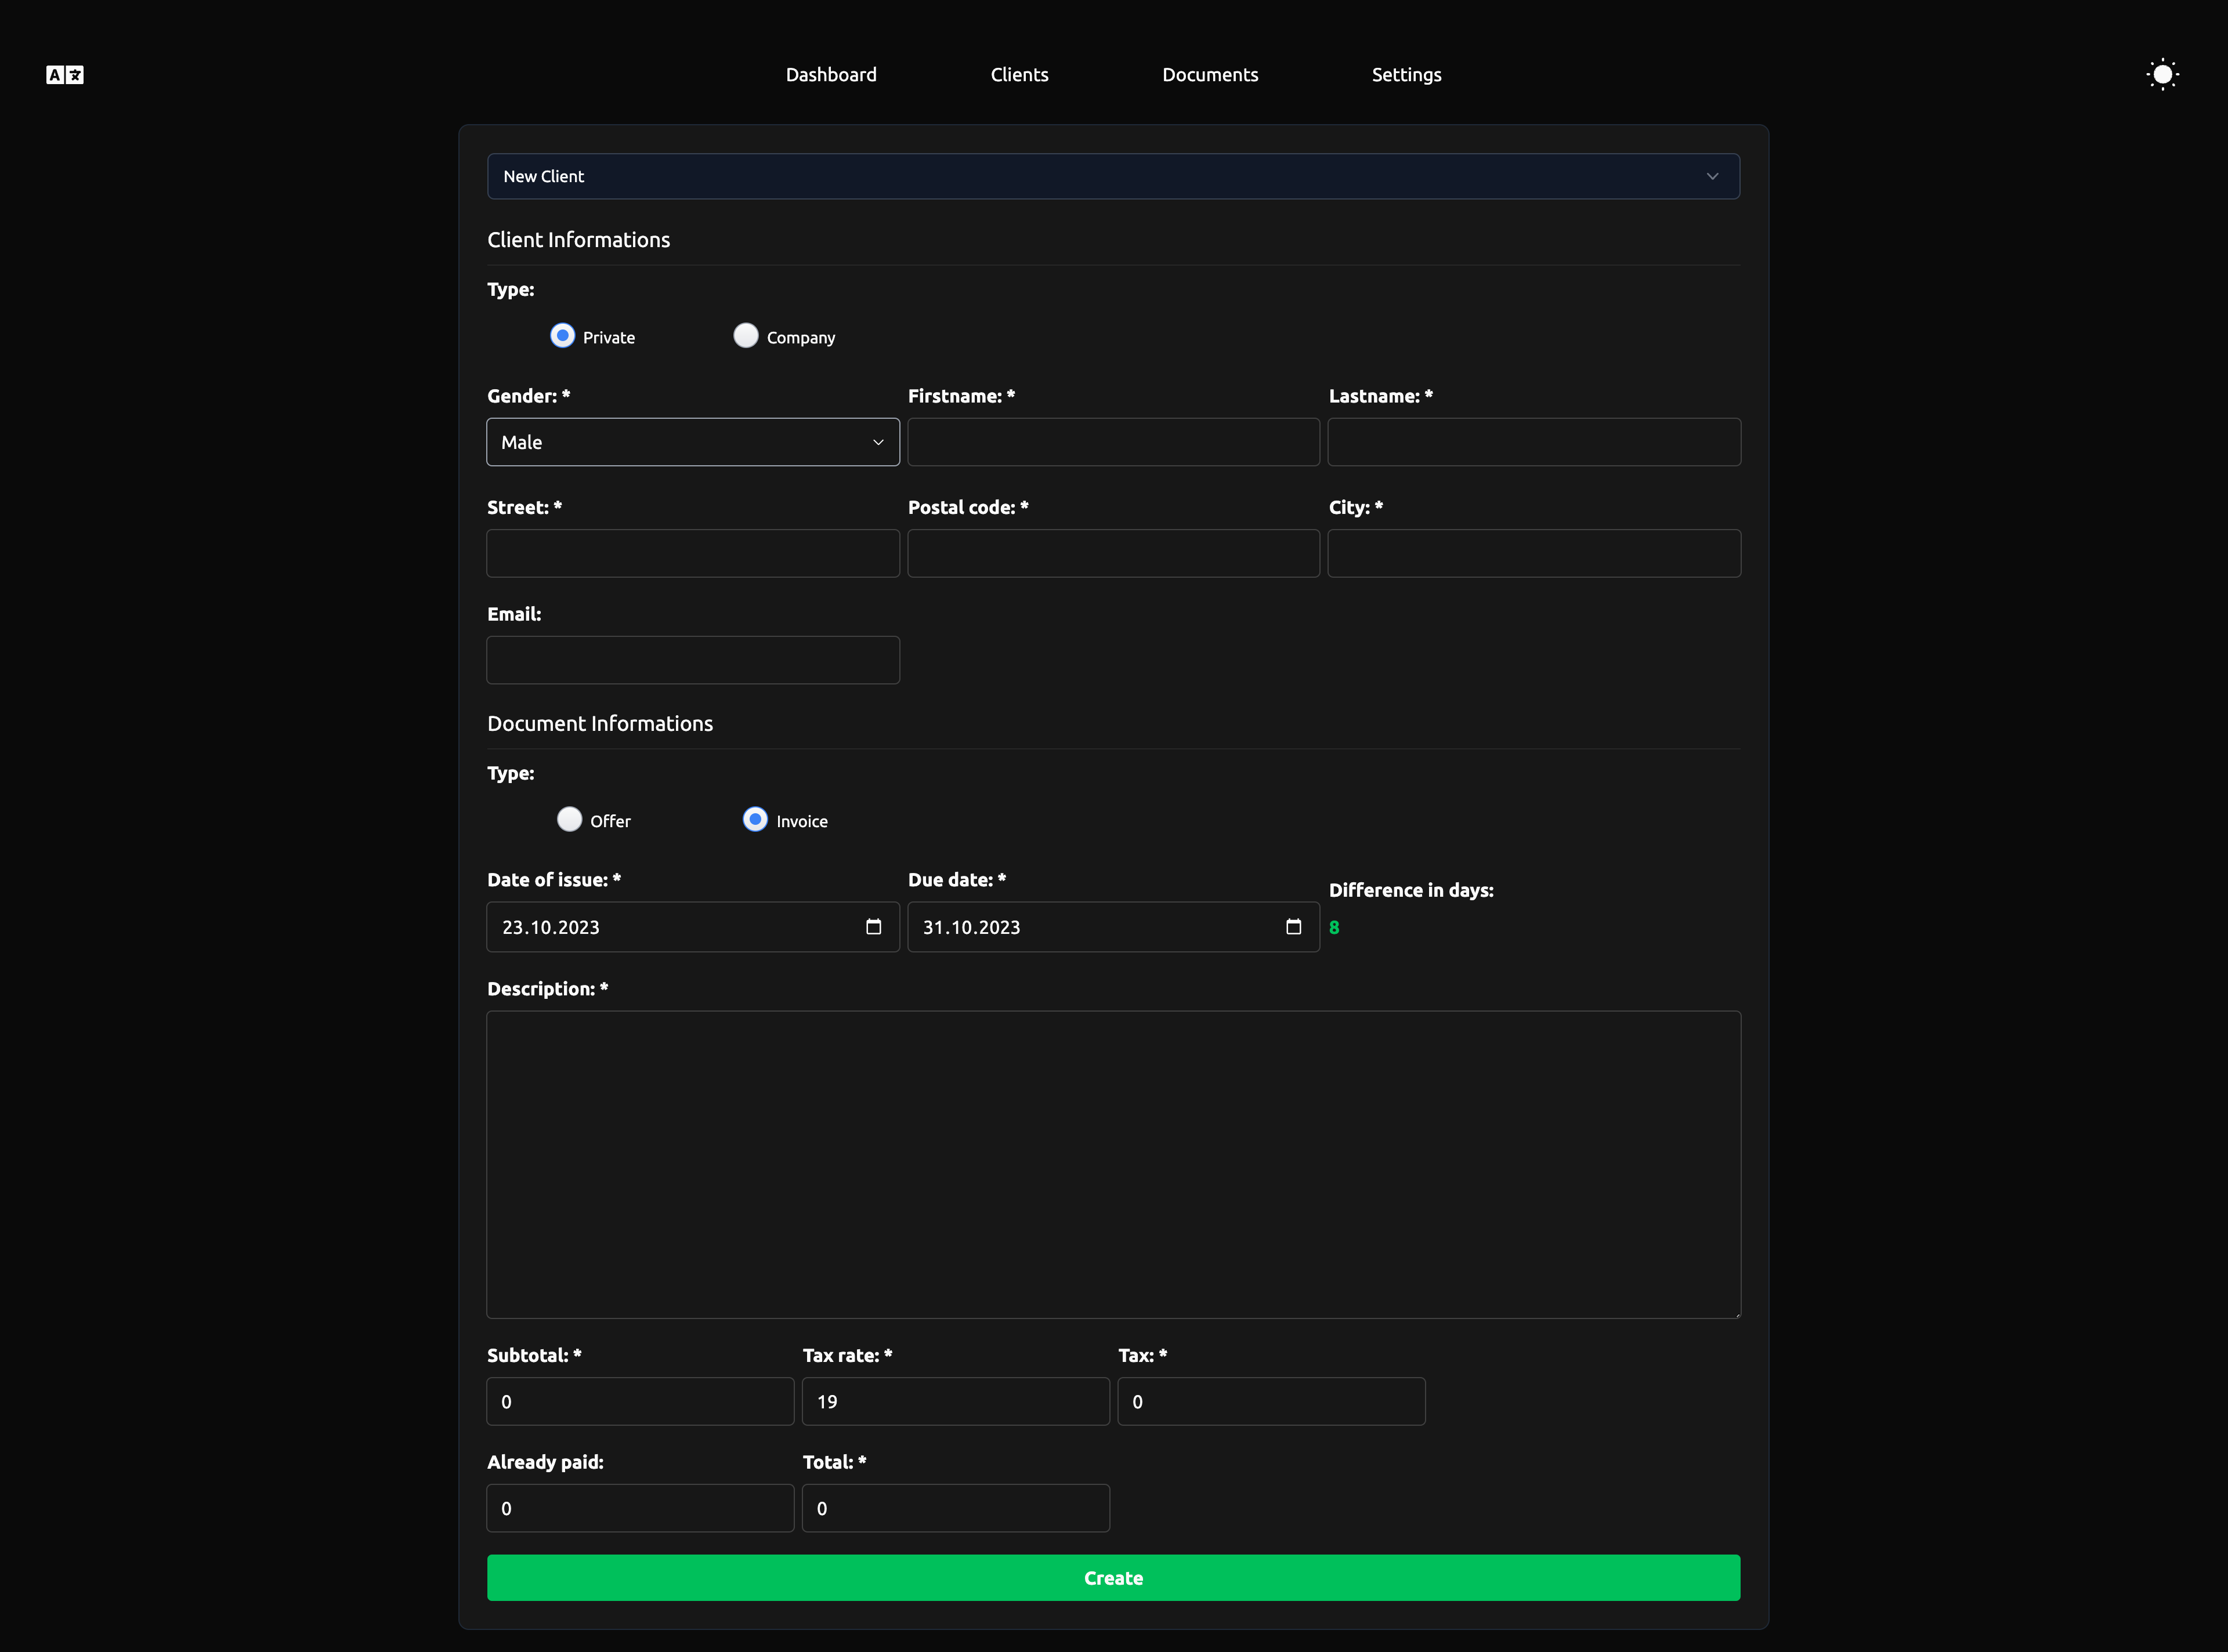Click the Client Informations heading
The height and width of the screenshot is (1652, 2228).
(578, 240)
